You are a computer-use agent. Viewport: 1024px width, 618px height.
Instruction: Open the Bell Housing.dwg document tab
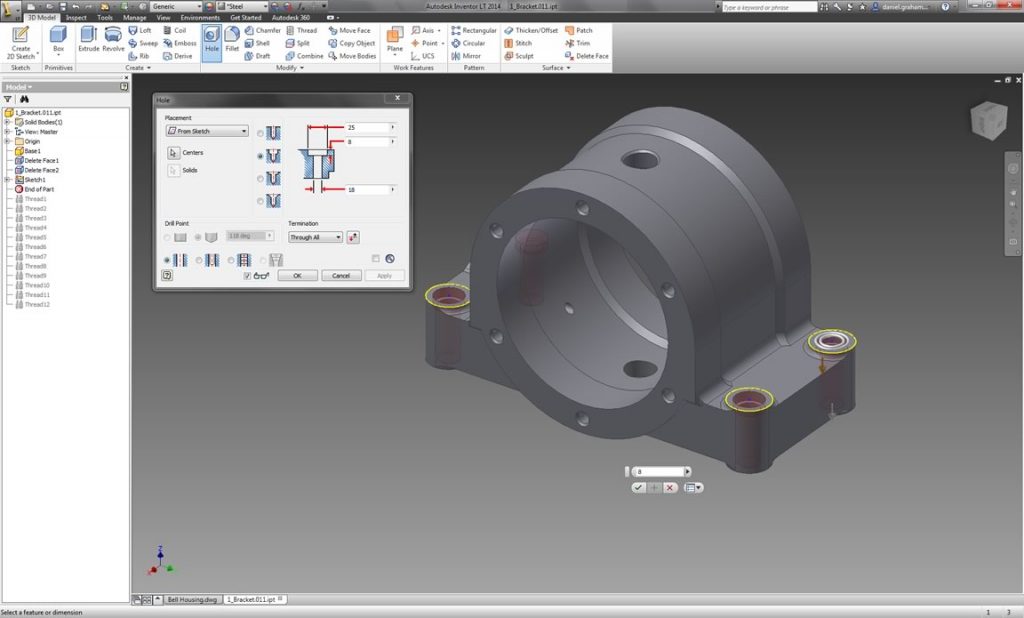pyautogui.click(x=190, y=598)
